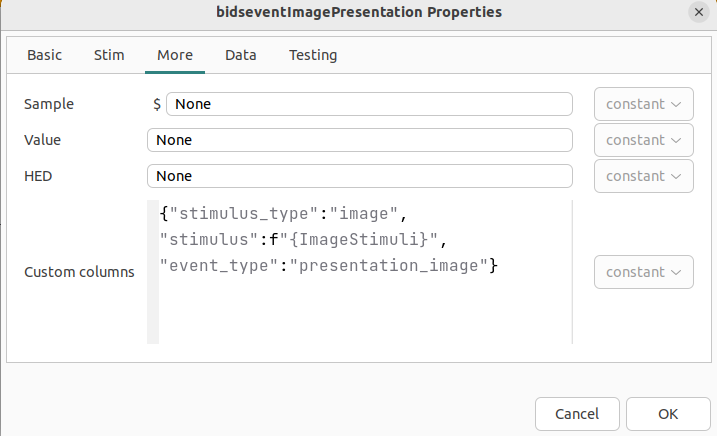This screenshot has height=436, width=717.
Task: Click the Value label
Action: 43,140
